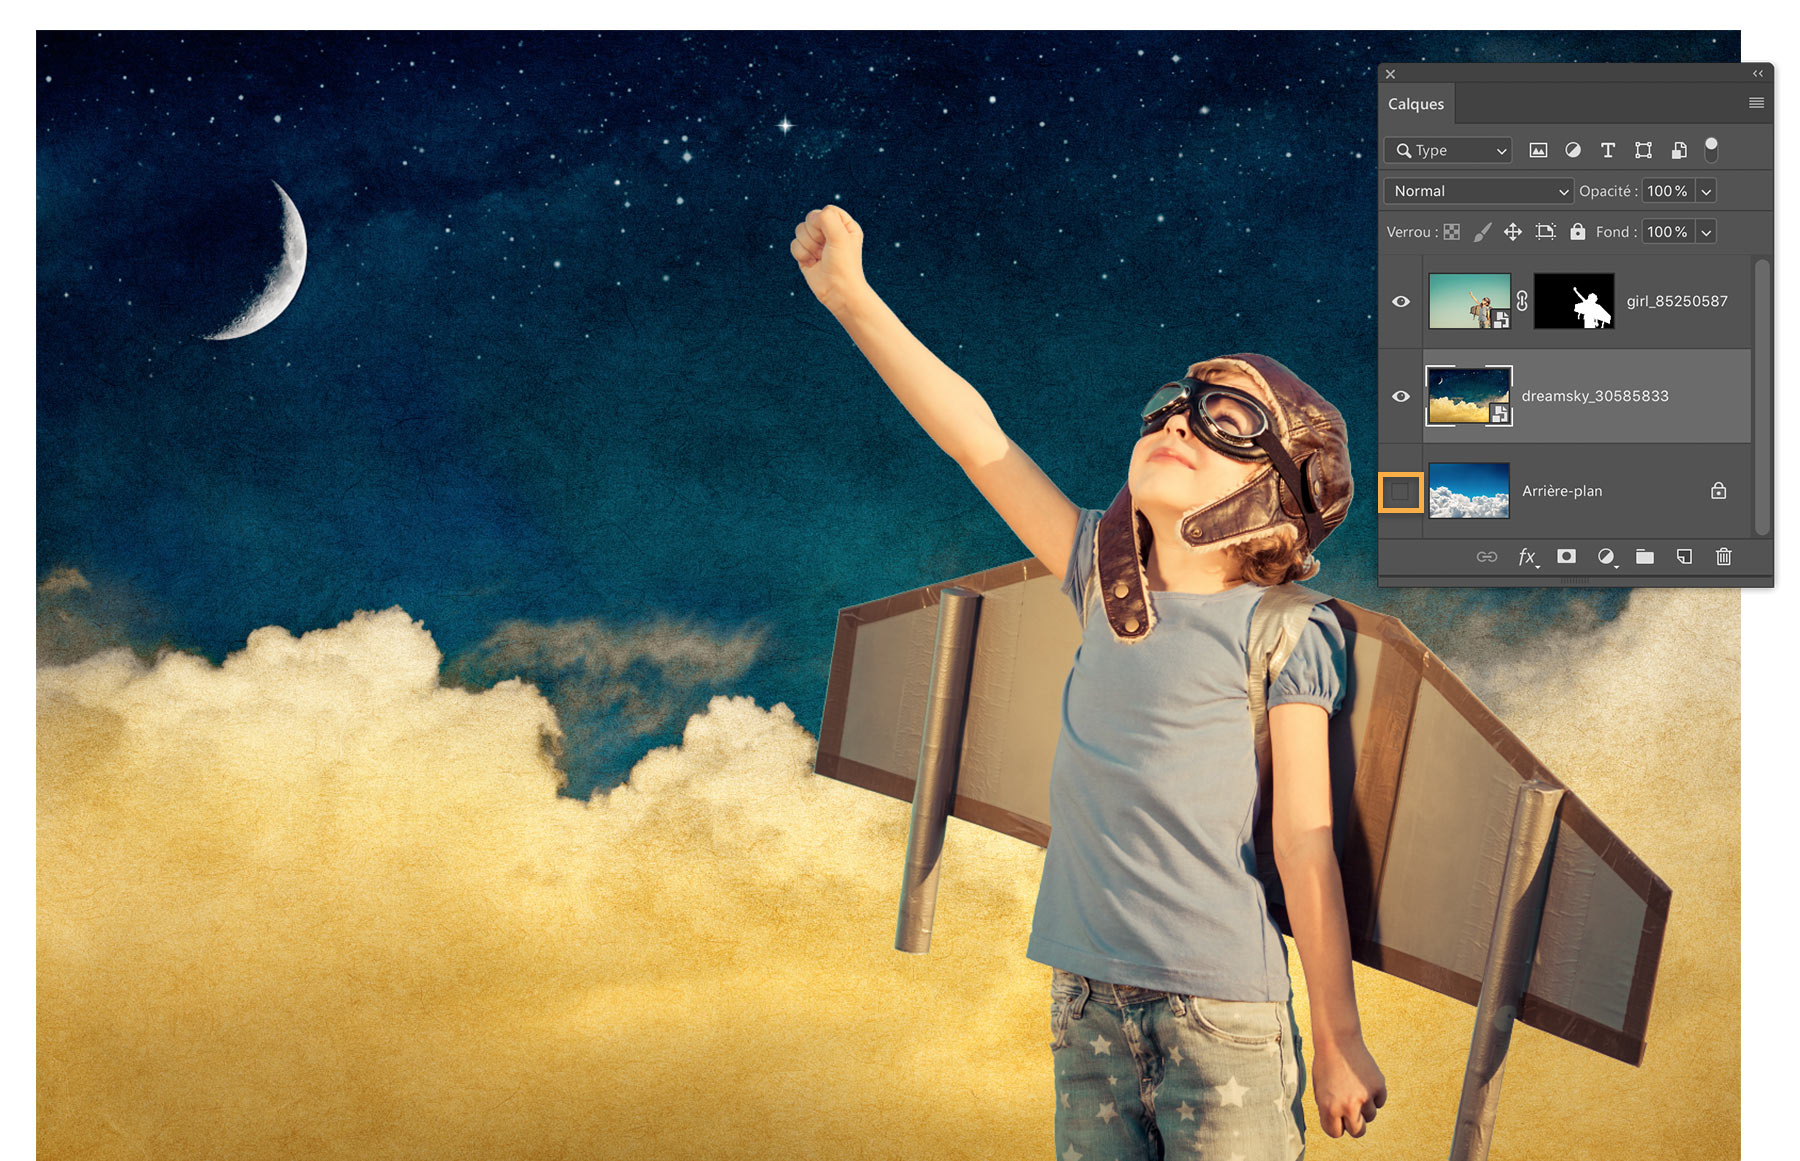The height and width of the screenshot is (1161, 1800).
Task: Open the Type filter dropdown
Action: point(1448,150)
